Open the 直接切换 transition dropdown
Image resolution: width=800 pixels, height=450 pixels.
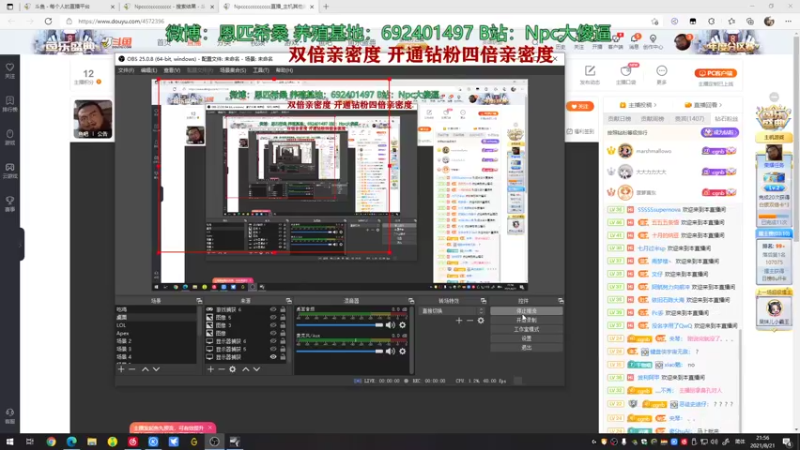pyautogui.click(x=452, y=311)
